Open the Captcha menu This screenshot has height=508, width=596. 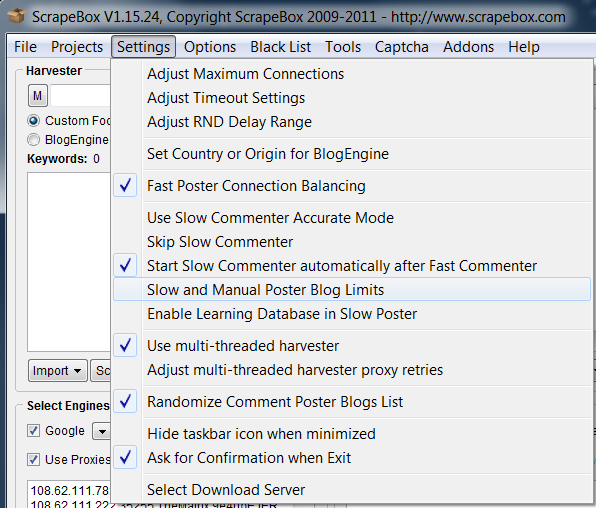pos(401,47)
